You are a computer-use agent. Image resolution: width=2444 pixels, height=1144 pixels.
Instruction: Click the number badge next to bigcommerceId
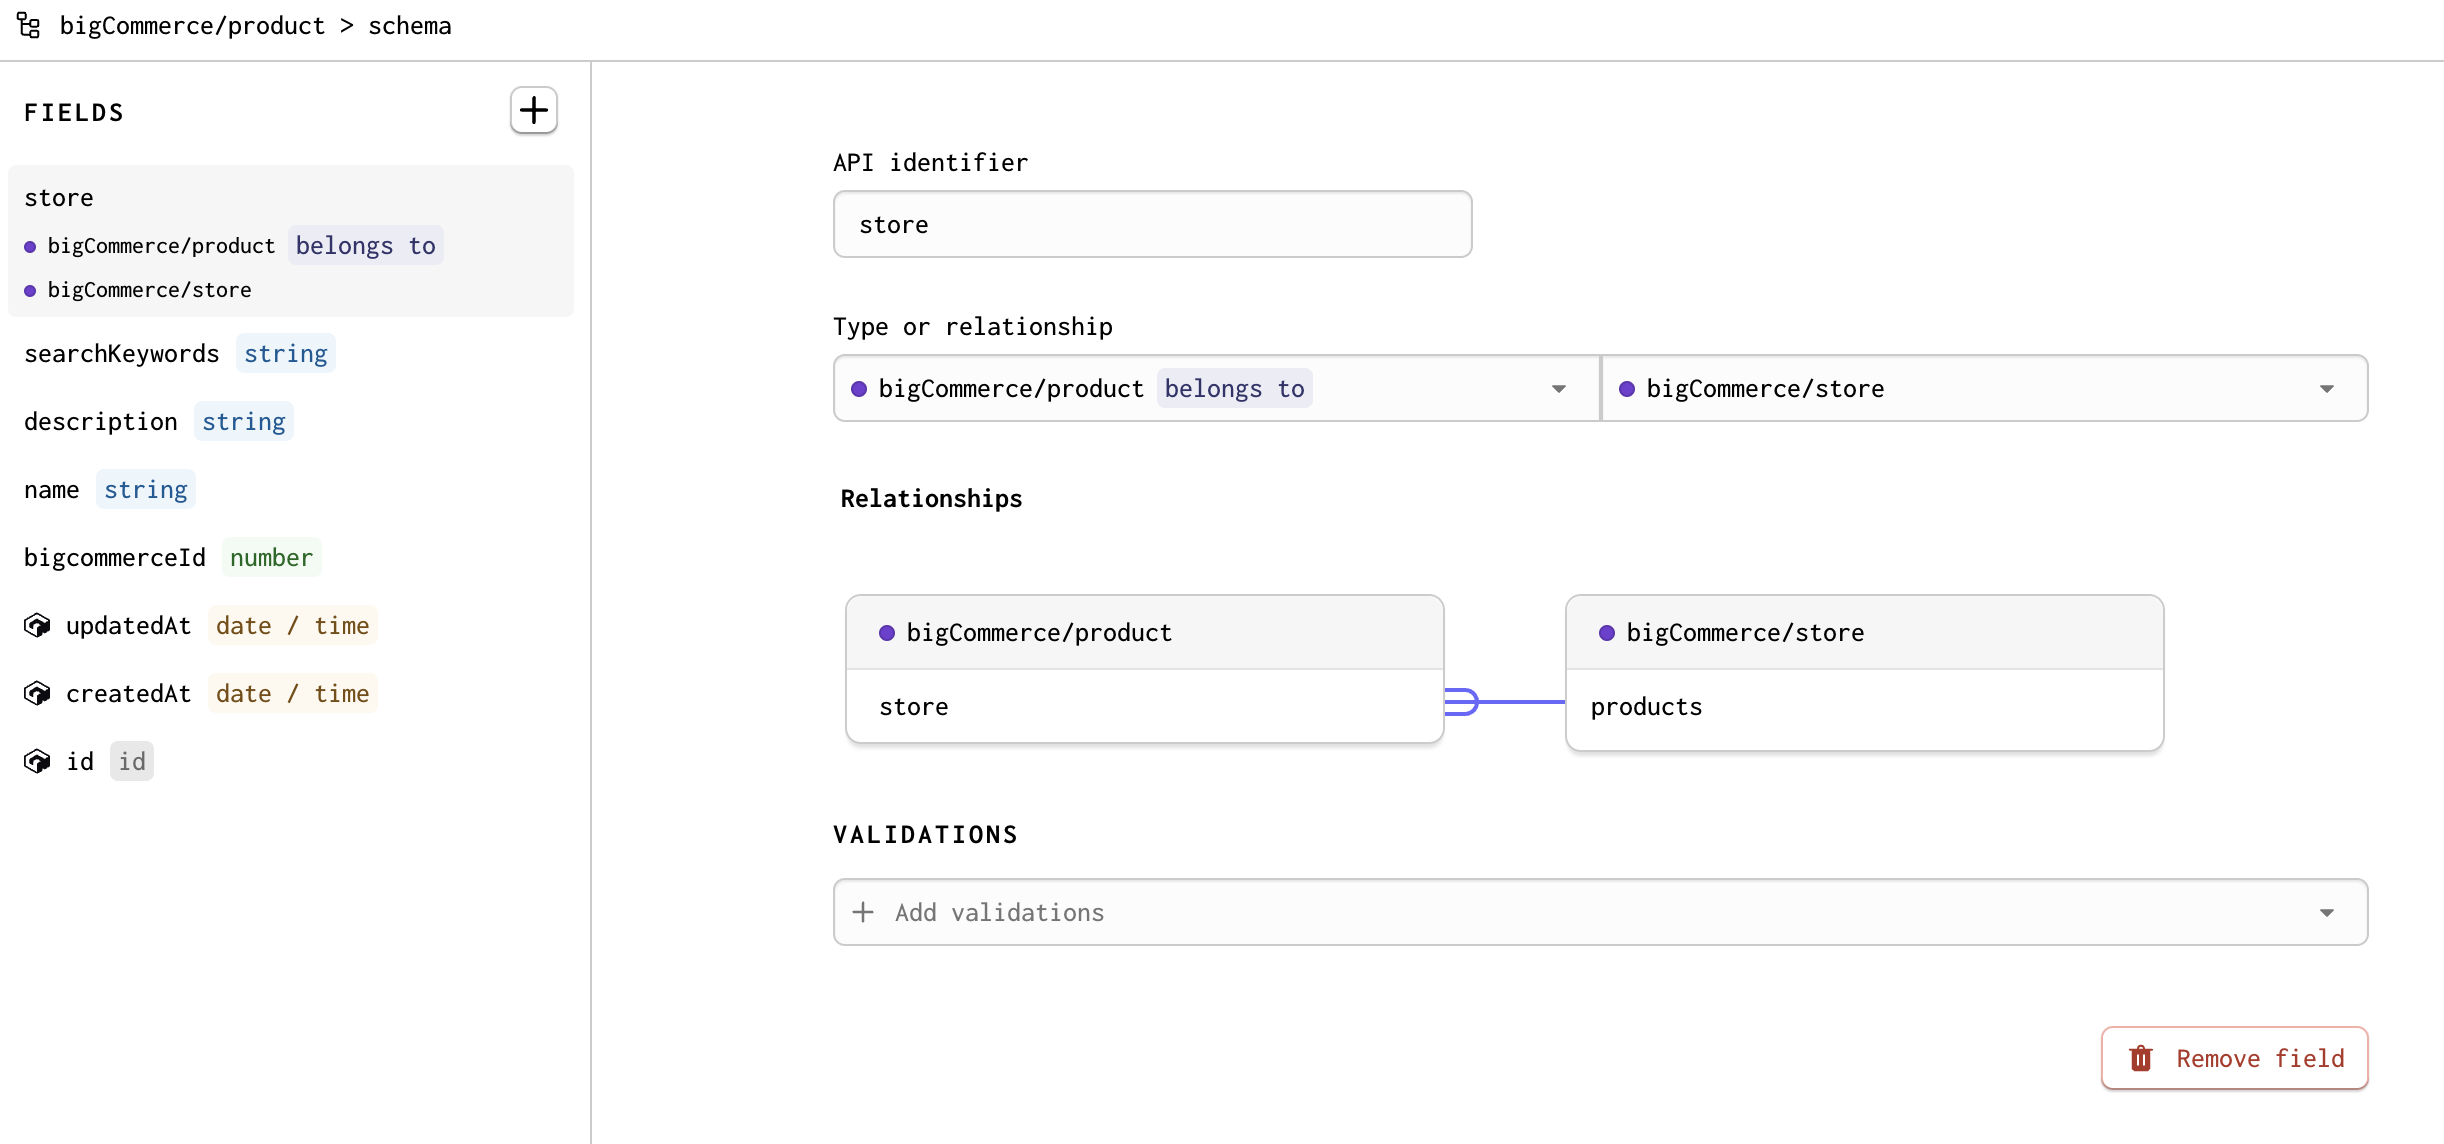tap(271, 557)
